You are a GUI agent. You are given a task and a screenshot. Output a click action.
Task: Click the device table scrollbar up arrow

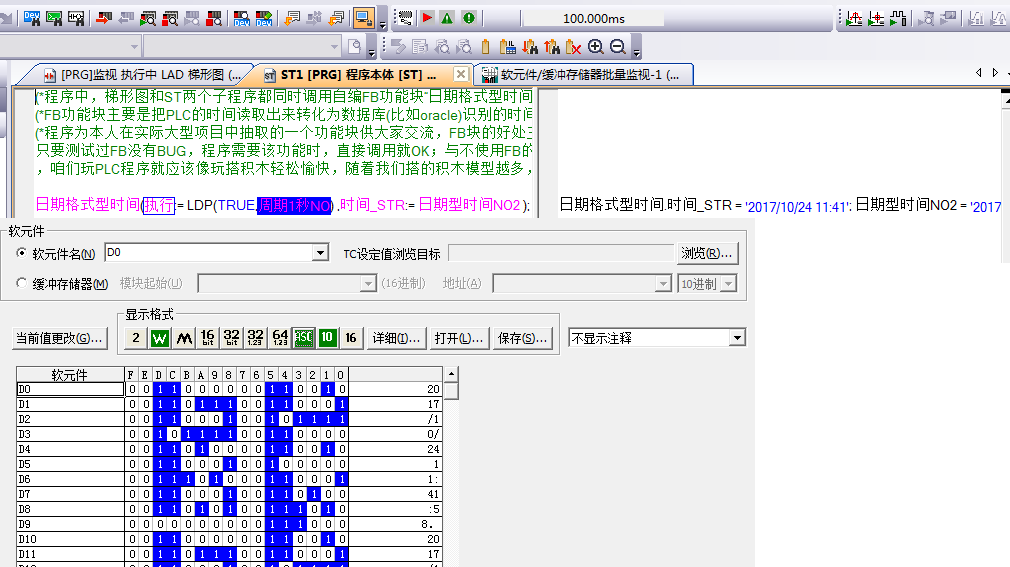[x=451, y=374]
